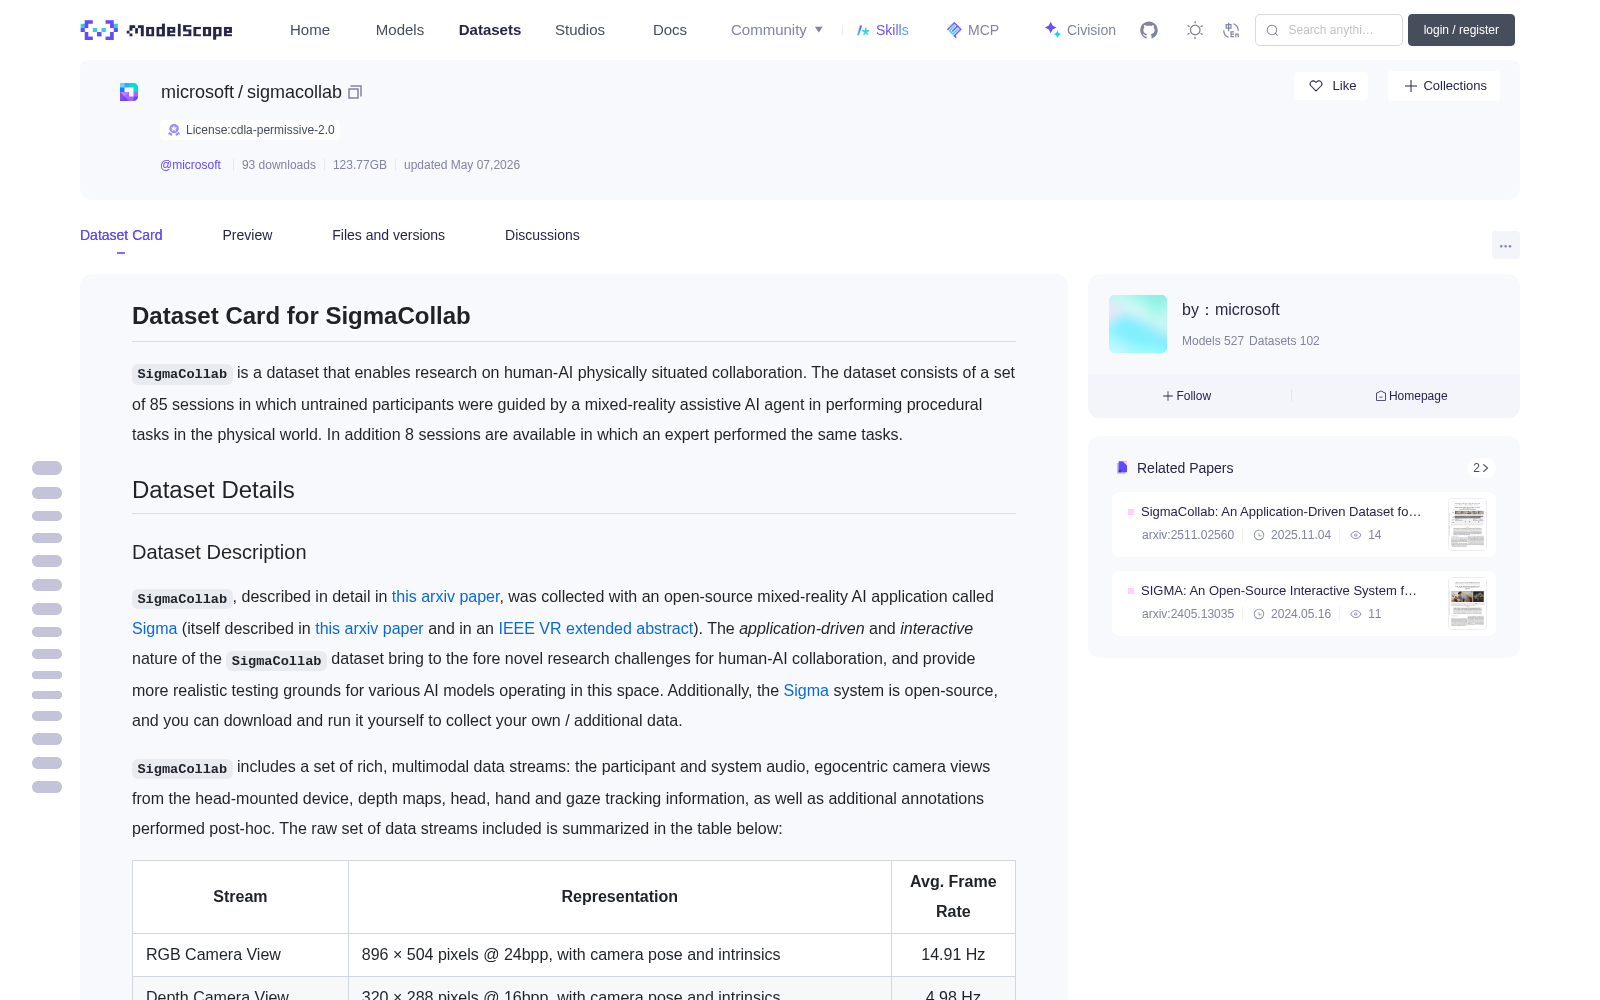The height and width of the screenshot is (1000, 1600).
Task: Click the magnifier icon in search box
Action: coord(1273,30)
